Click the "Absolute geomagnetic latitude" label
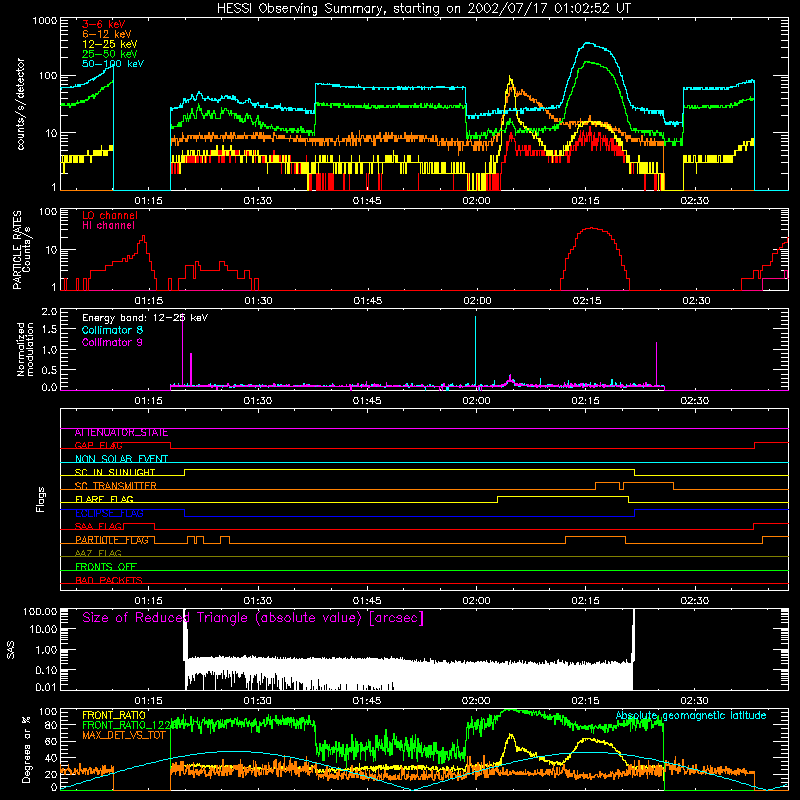The width and height of the screenshot is (800, 800). pyautogui.click(x=691, y=716)
